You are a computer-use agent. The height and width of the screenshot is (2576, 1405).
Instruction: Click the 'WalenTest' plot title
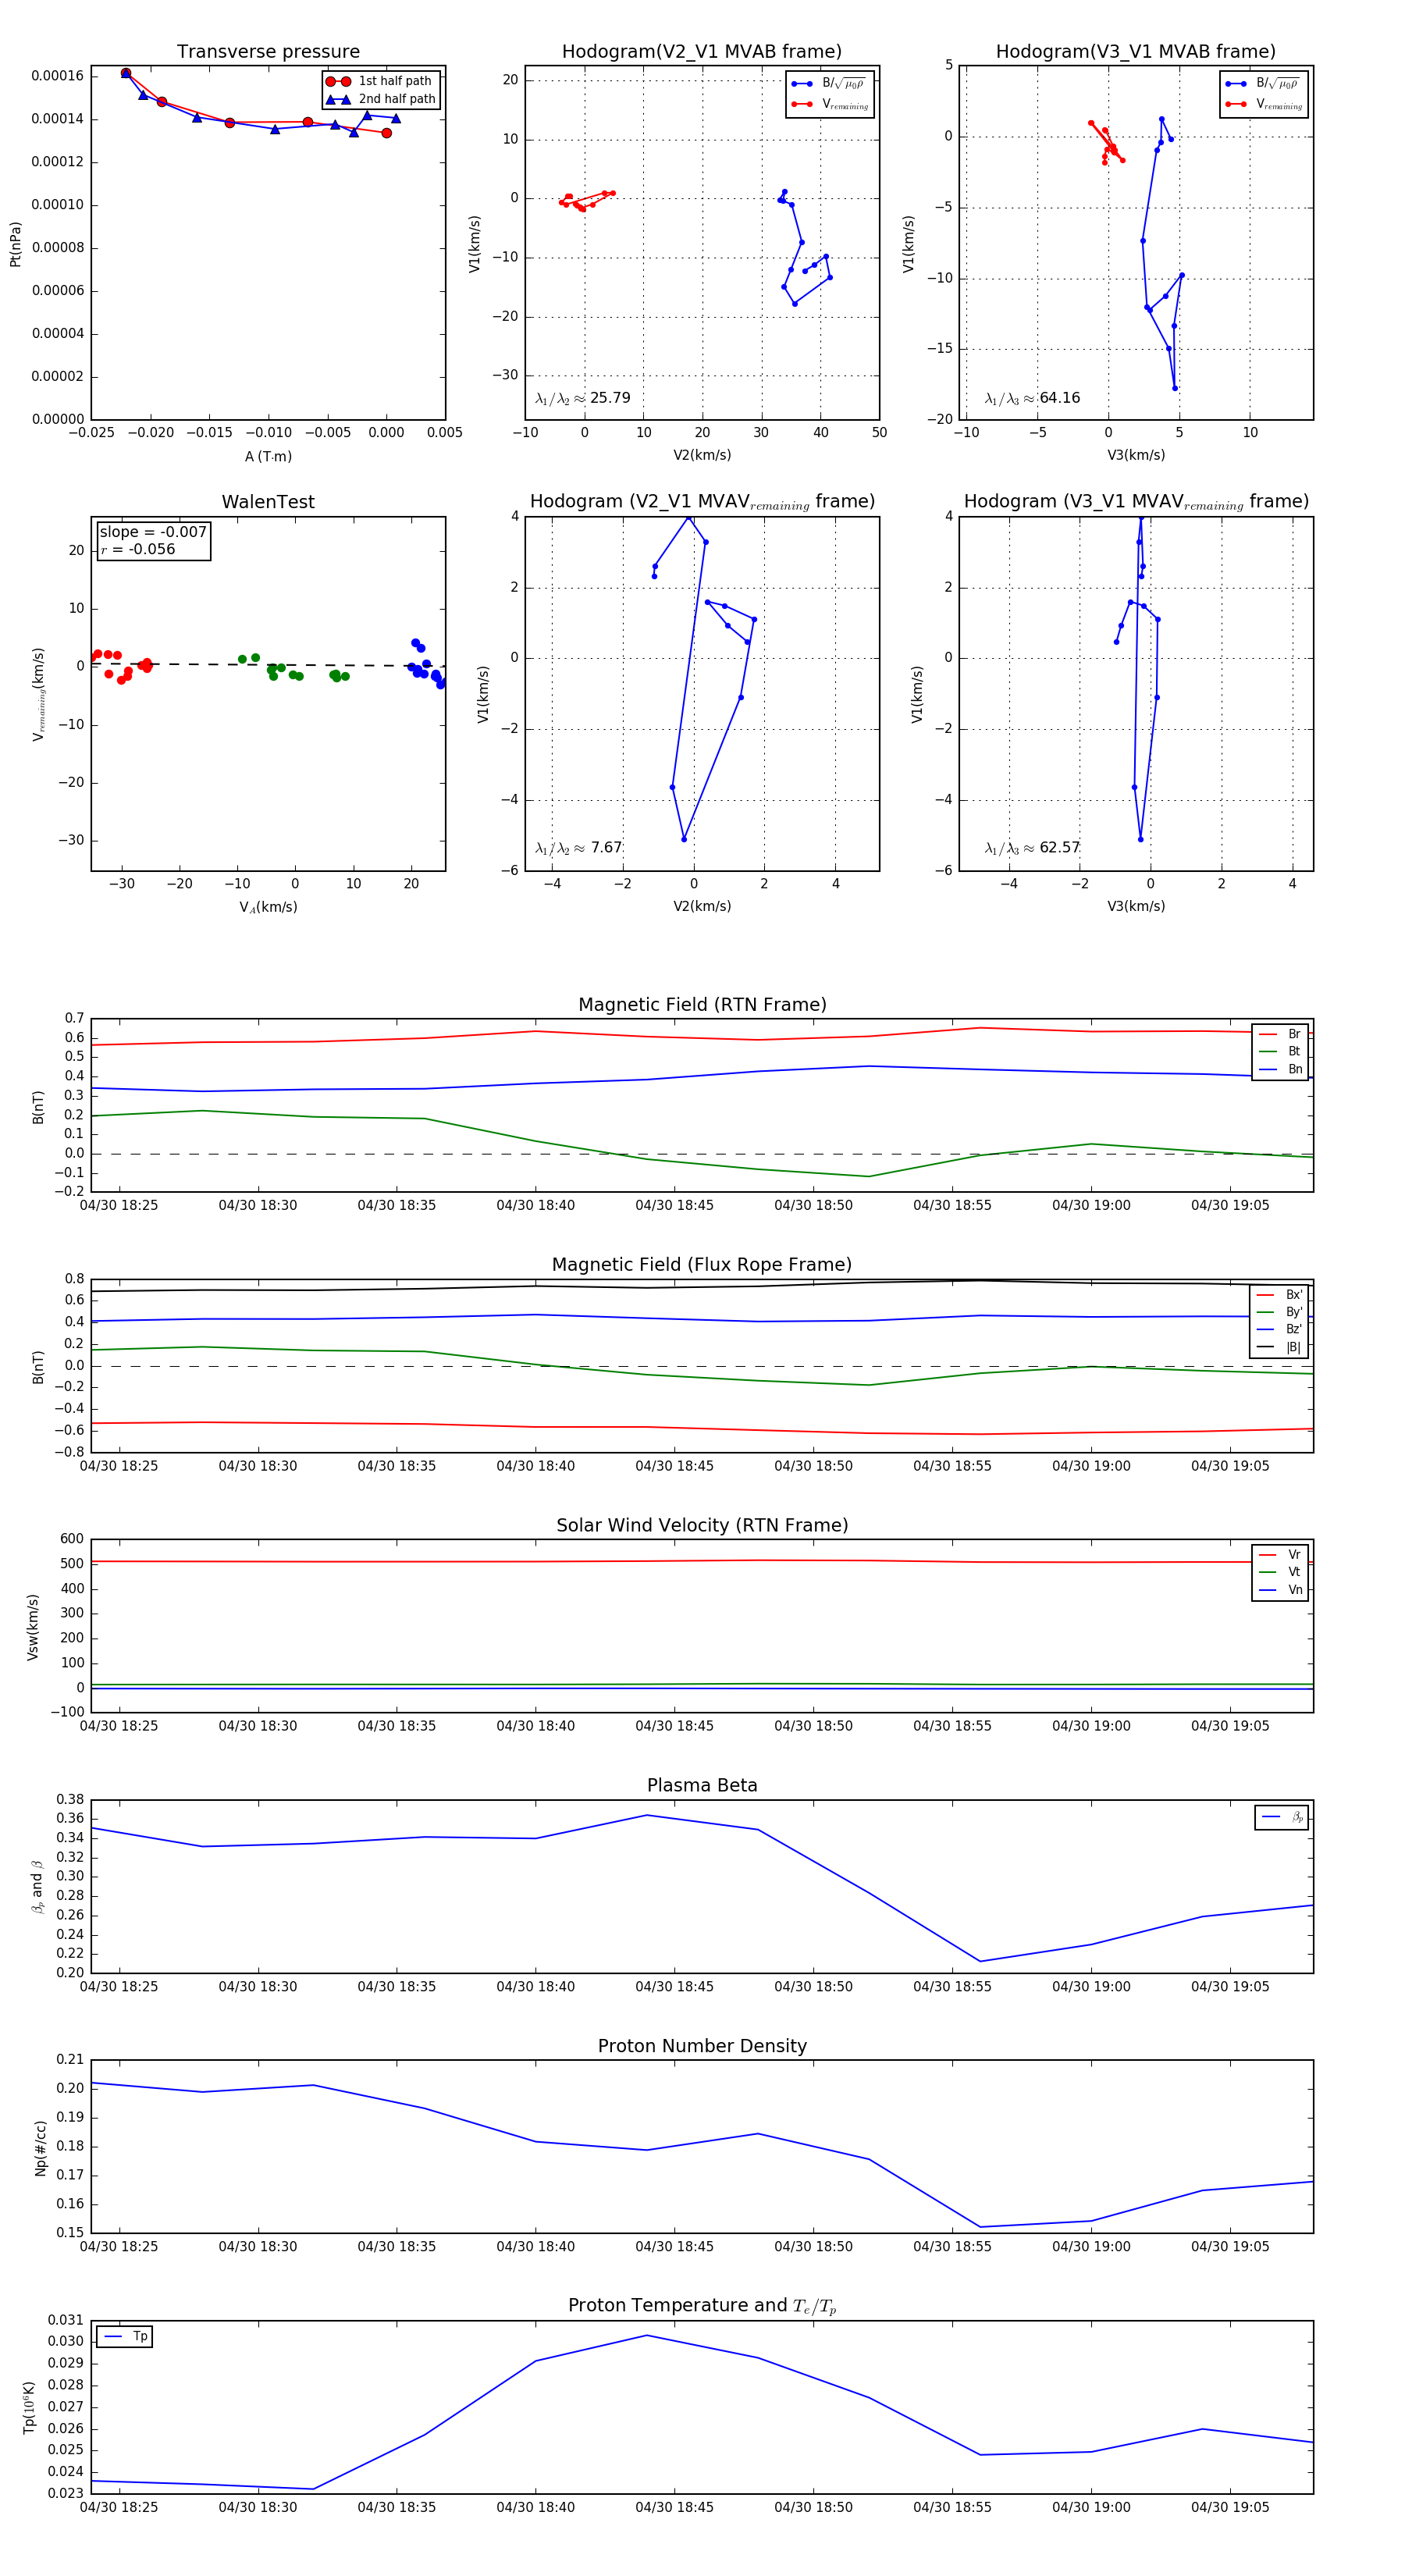point(268,502)
